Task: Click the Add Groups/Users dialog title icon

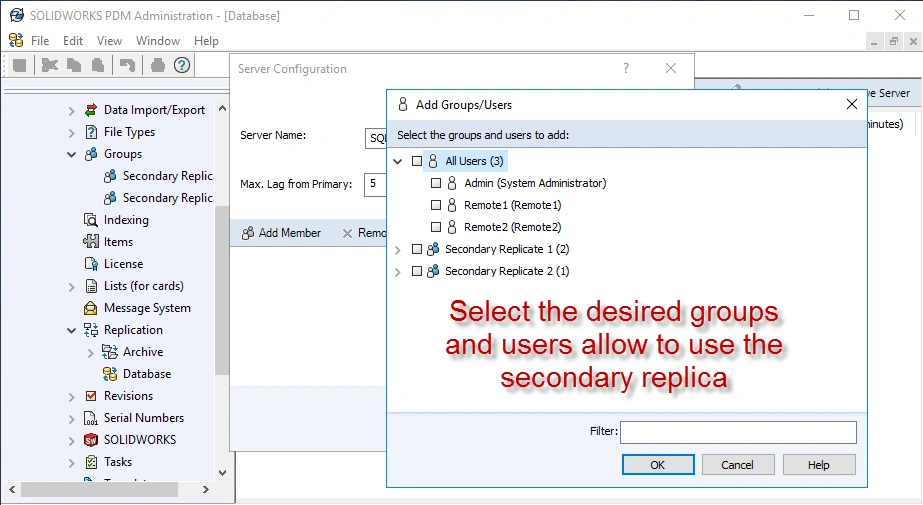Action: click(403, 105)
